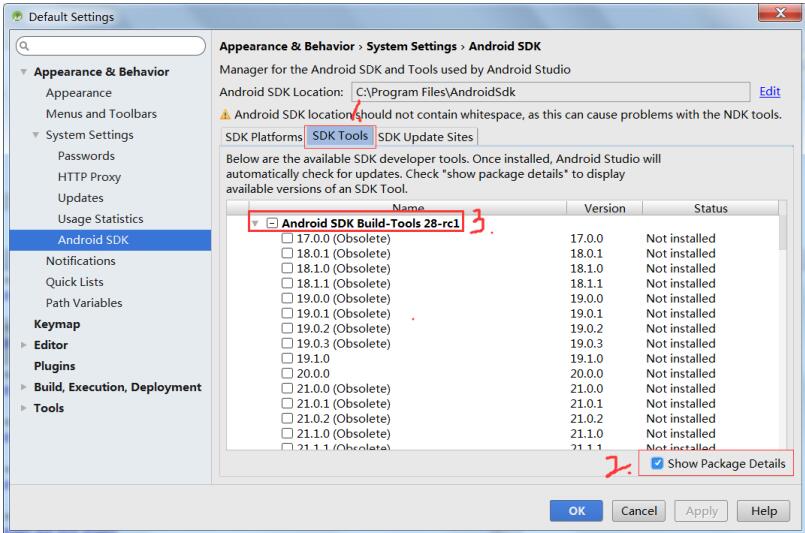Open Quick Lists settings

pyautogui.click(x=74, y=282)
